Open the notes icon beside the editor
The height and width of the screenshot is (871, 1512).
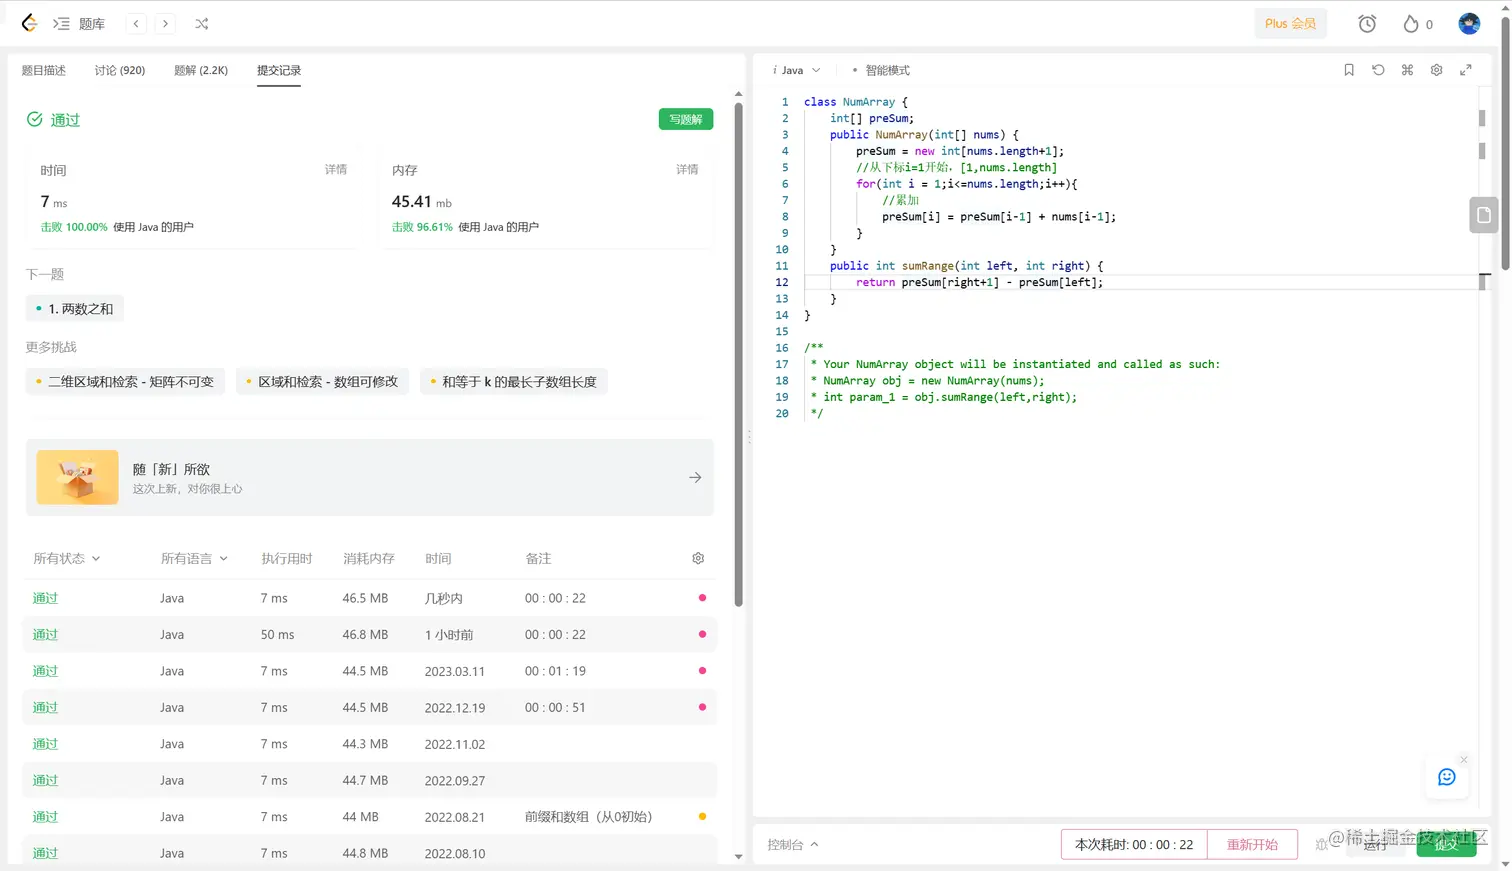[1484, 215]
